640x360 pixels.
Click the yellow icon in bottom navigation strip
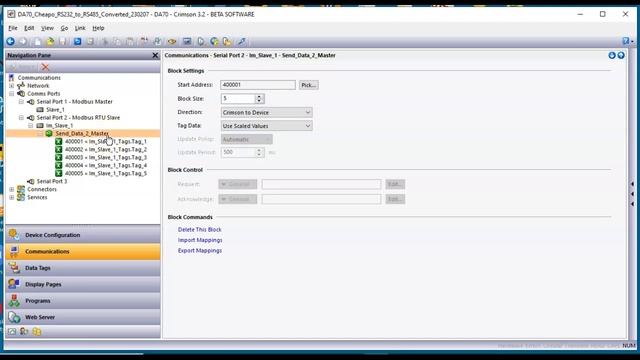coord(37,331)
